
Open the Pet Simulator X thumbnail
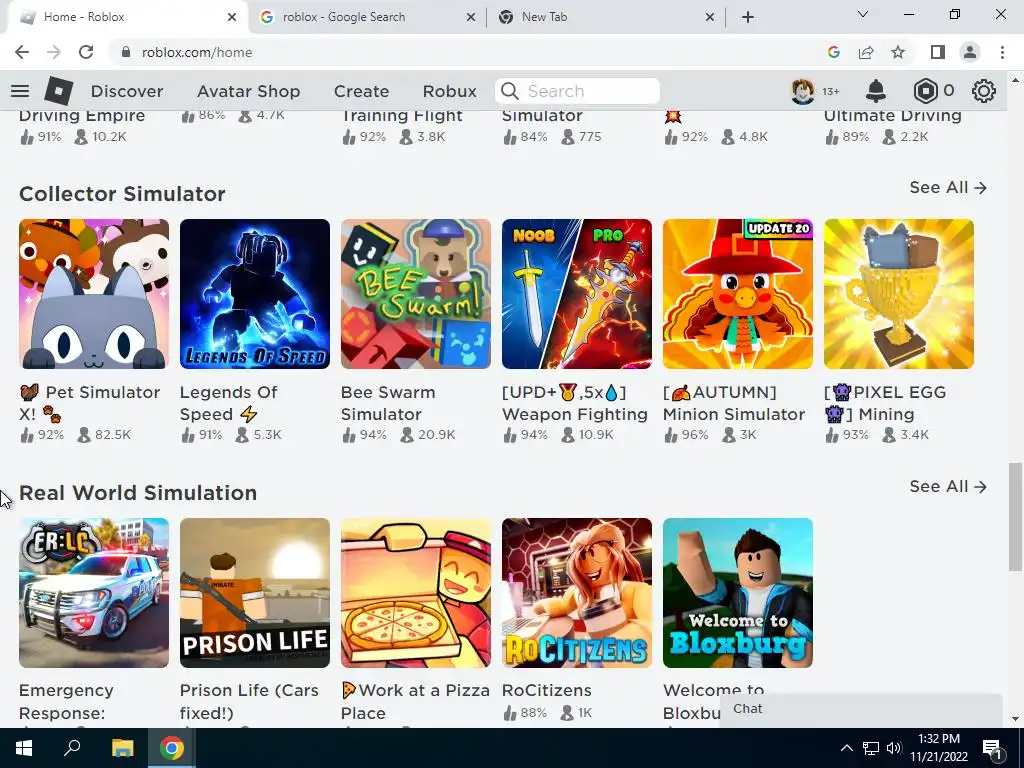point(94,294)
